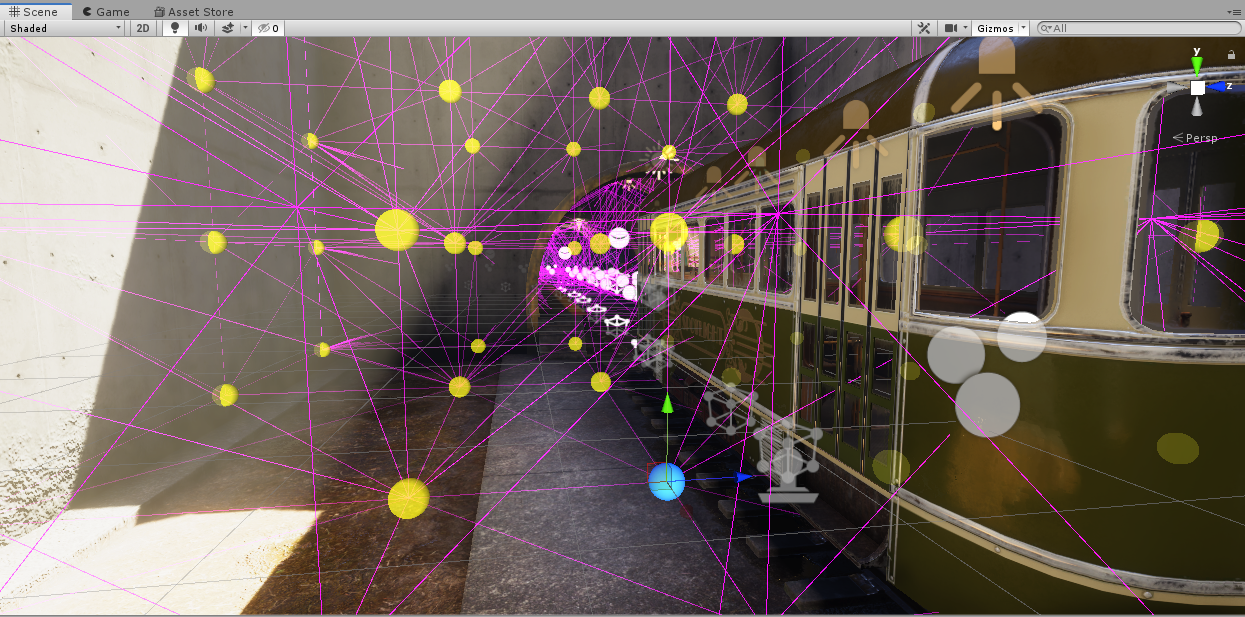1245x617 pixels.
Task: Click the scene search field
Action: pos(1140,28)
